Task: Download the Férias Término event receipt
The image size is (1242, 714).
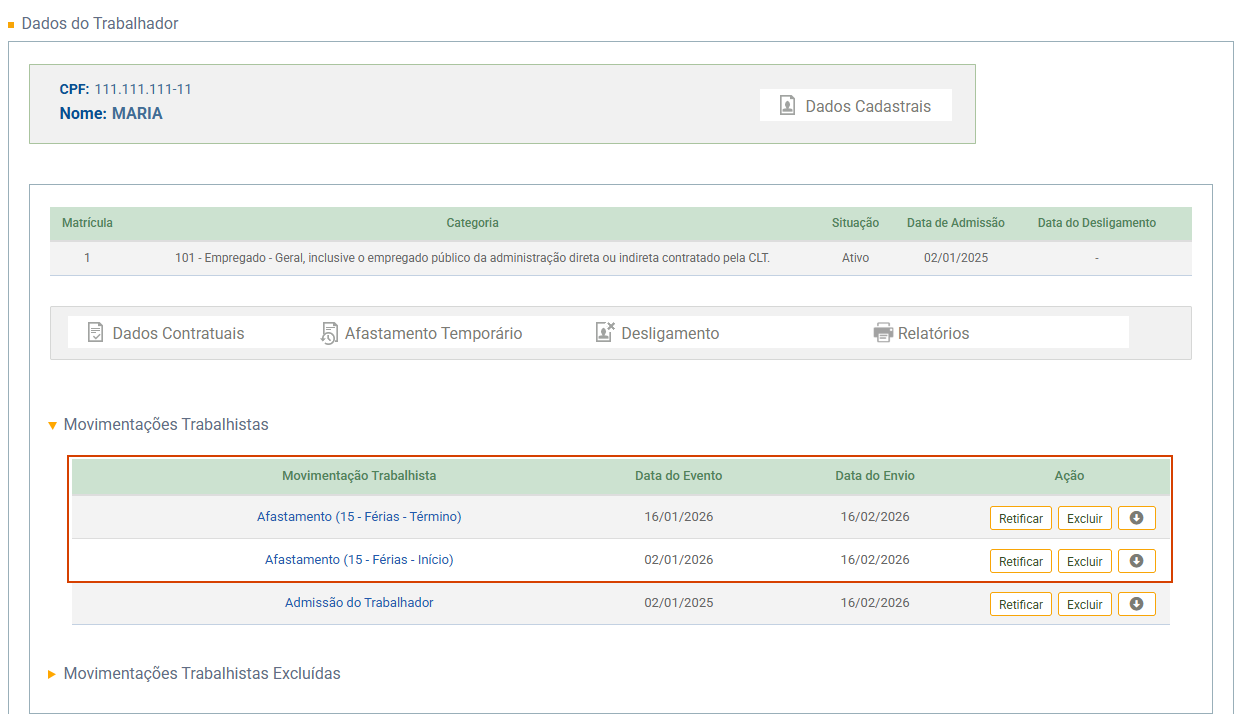Action: [1136, 518]
